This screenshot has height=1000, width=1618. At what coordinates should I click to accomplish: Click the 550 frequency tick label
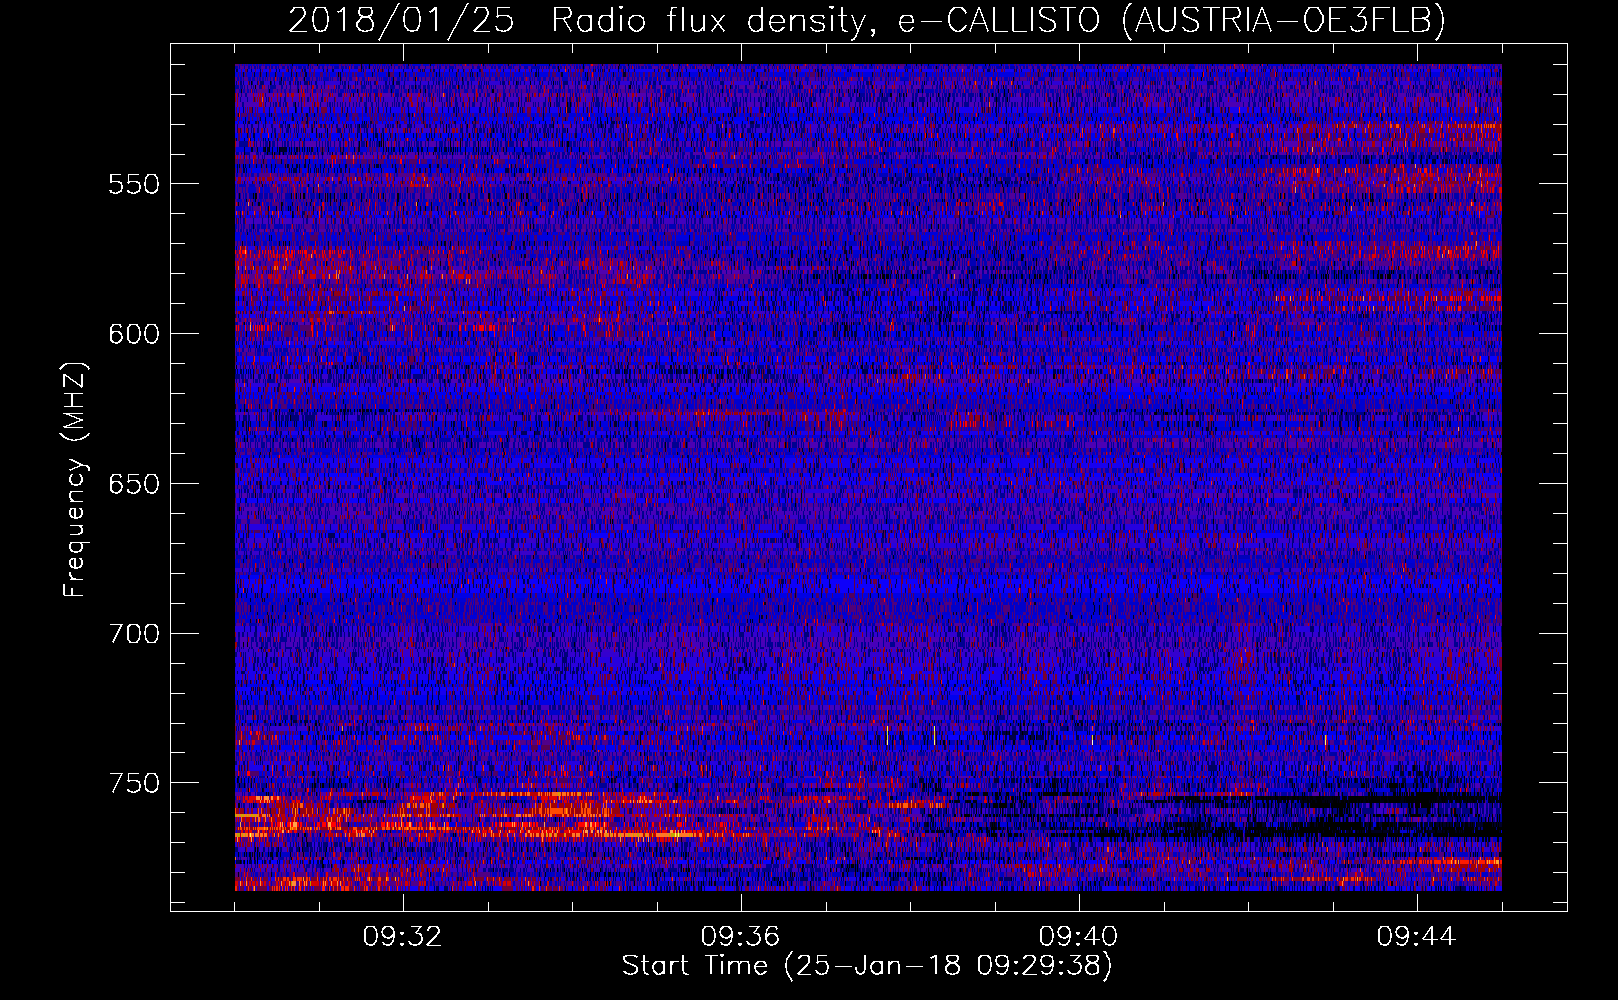click(x=134, y=184)
